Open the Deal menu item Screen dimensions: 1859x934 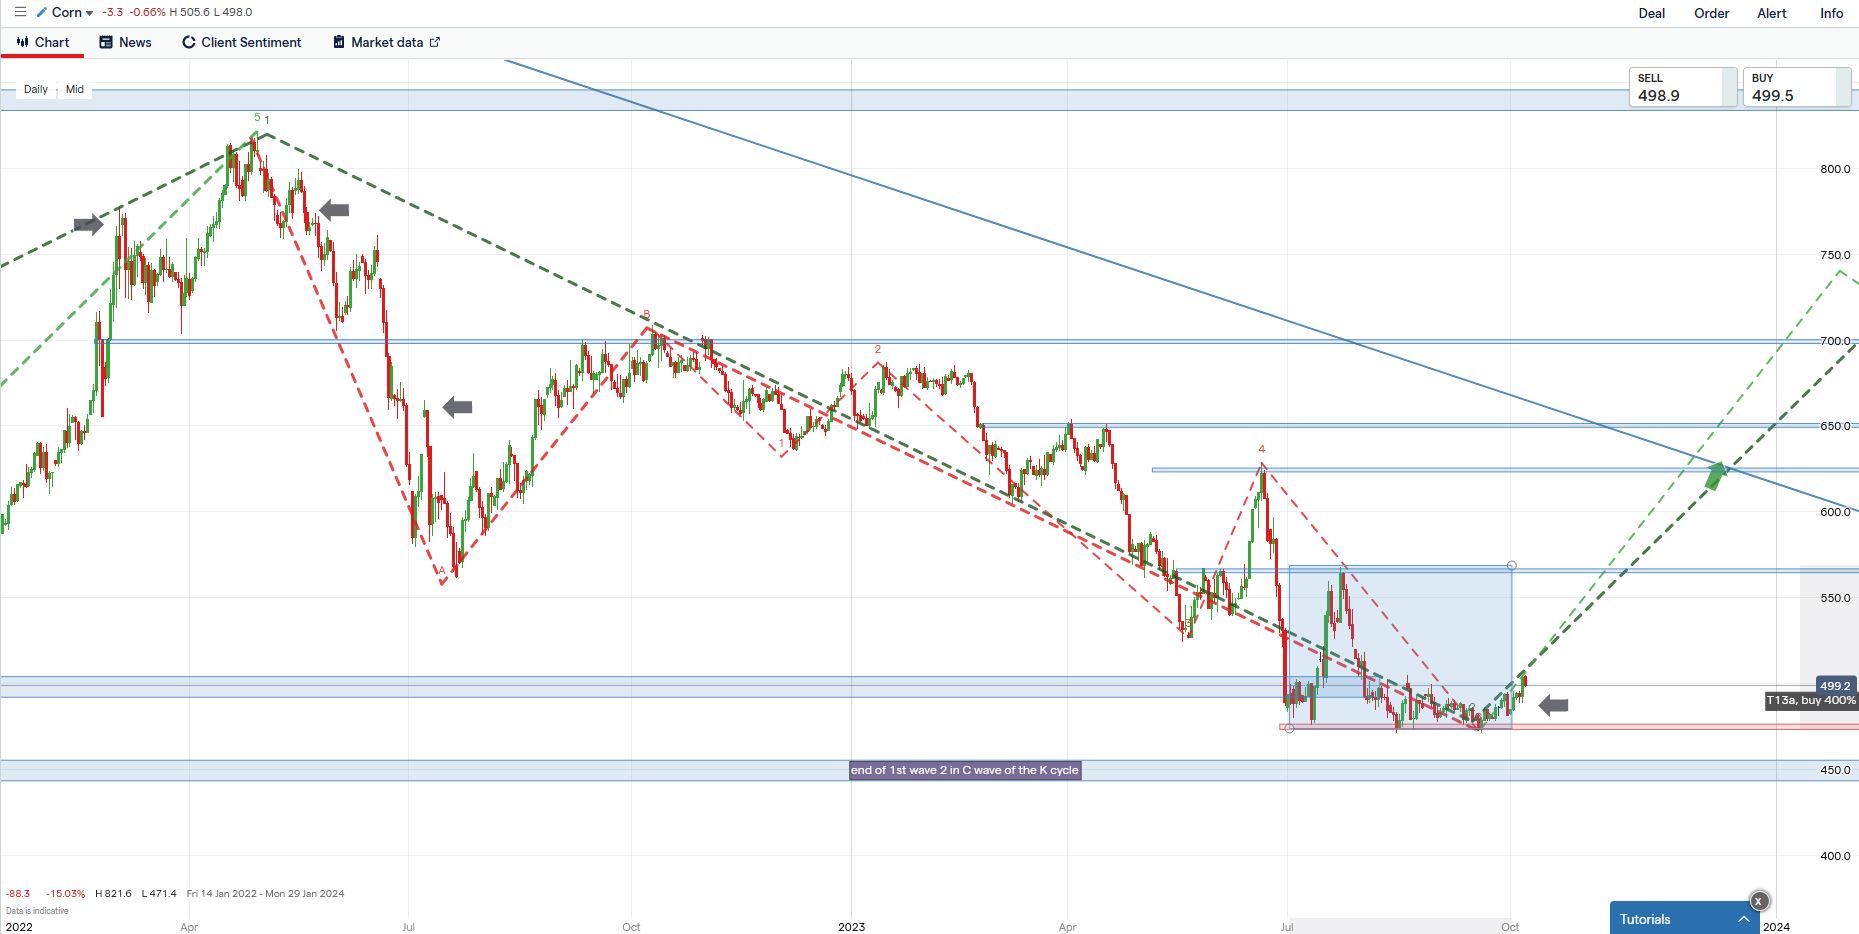tap(1652, 13)
